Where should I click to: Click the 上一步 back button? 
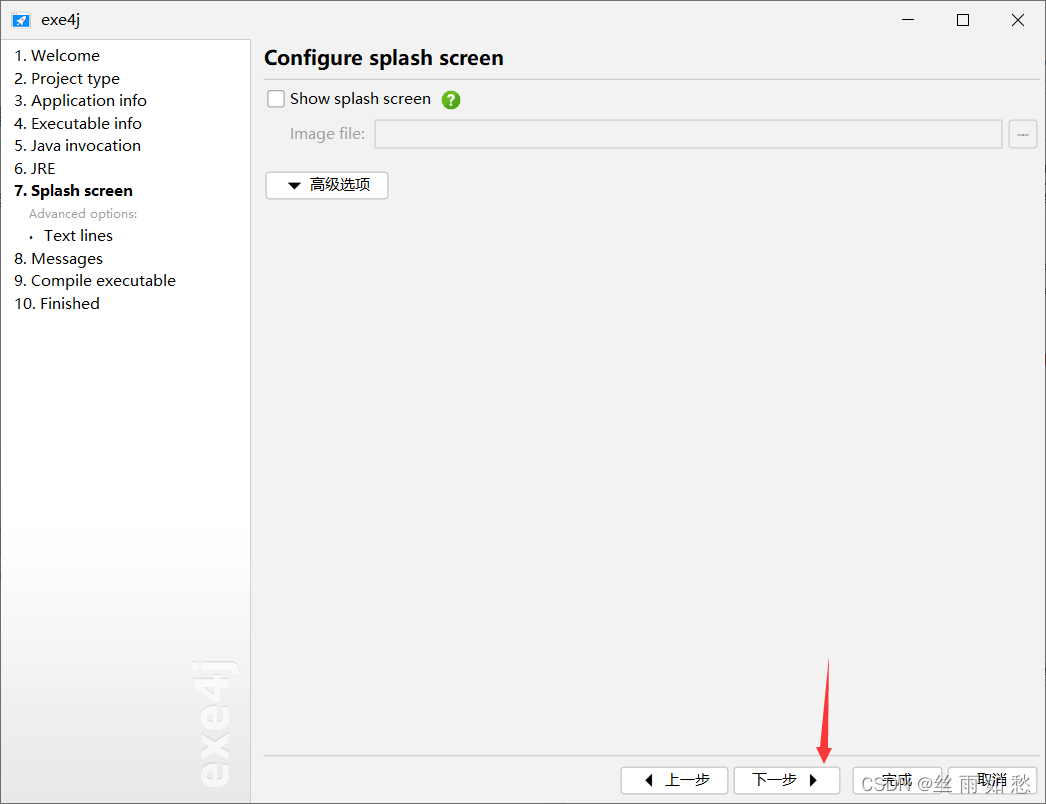click(x=674, y=780)
